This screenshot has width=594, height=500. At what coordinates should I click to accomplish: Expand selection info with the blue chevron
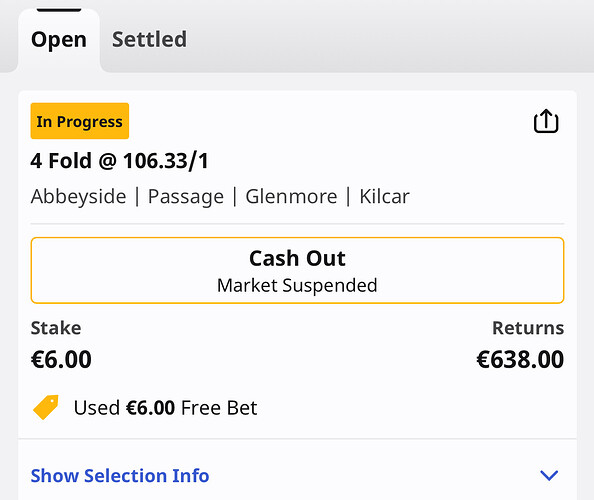549,475
